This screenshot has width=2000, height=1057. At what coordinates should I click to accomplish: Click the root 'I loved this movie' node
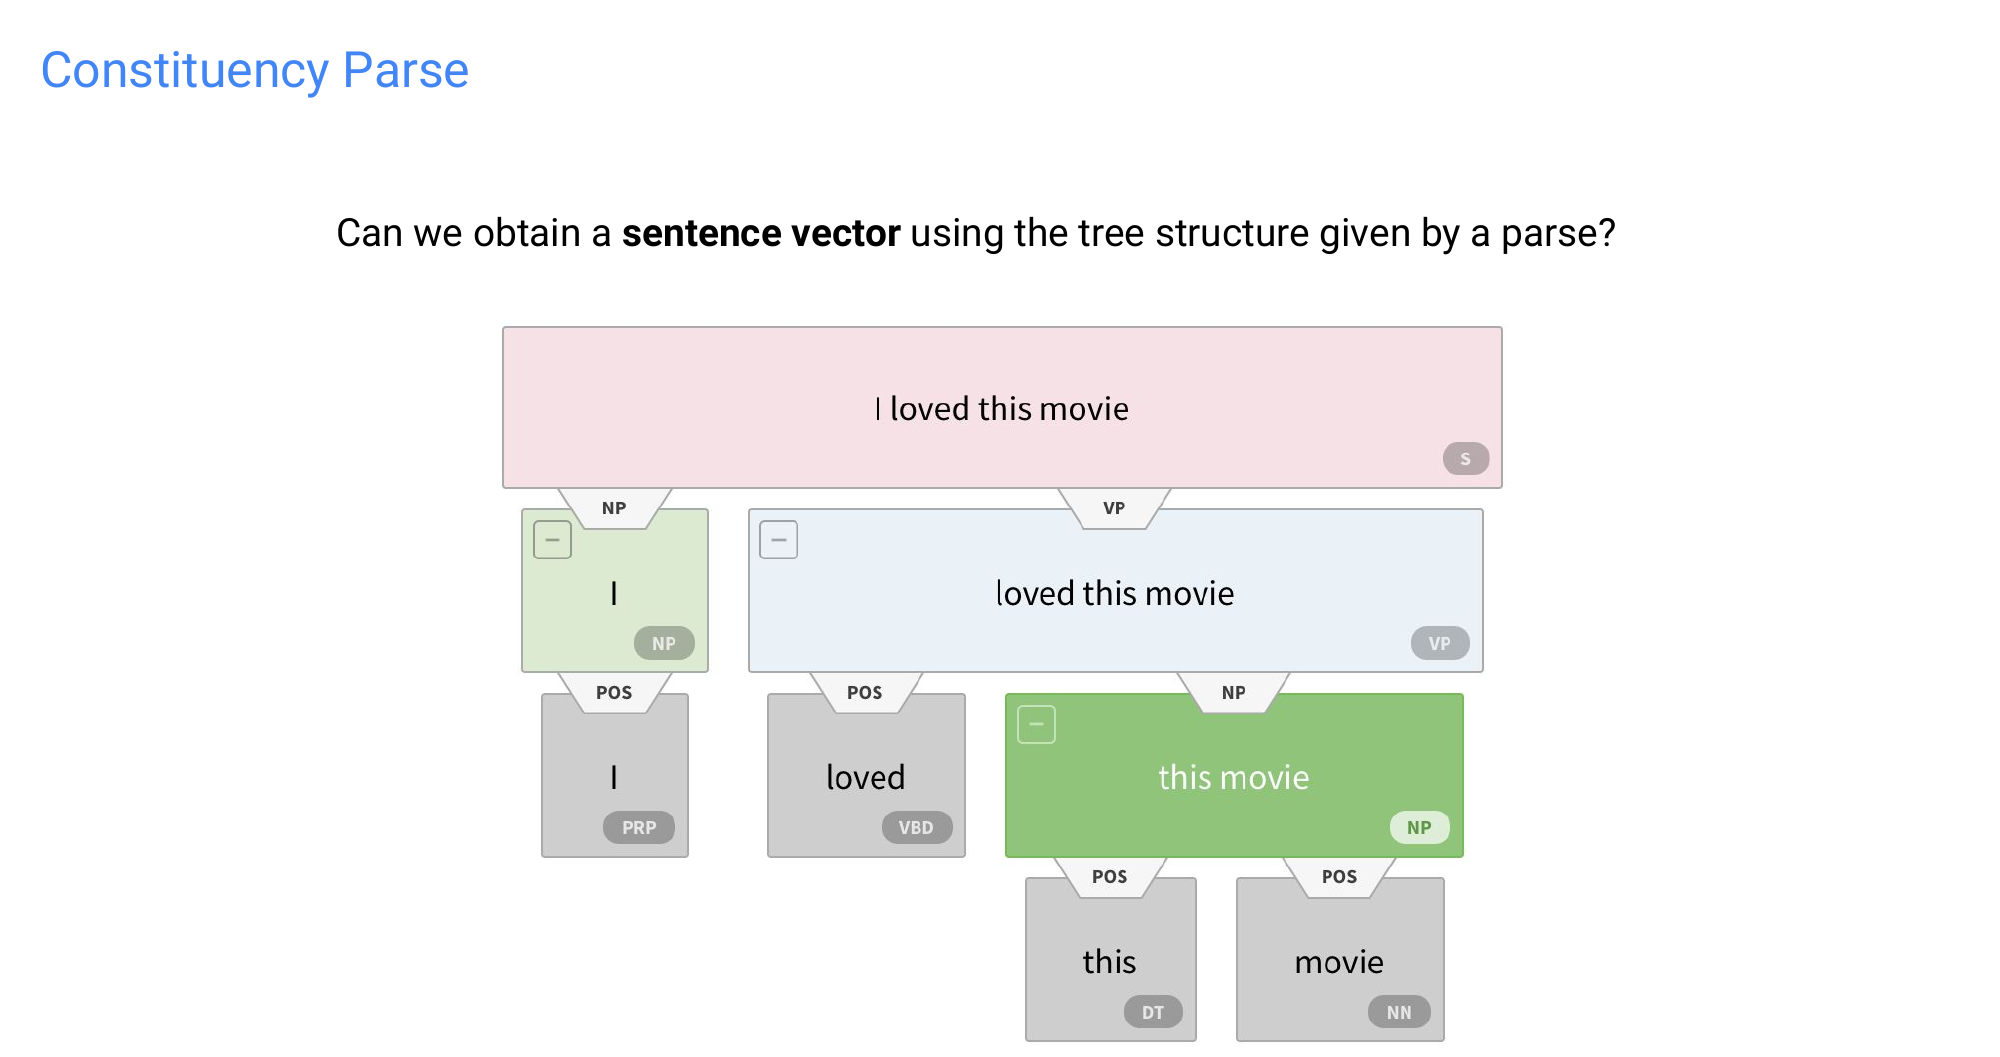[1002, 408]
